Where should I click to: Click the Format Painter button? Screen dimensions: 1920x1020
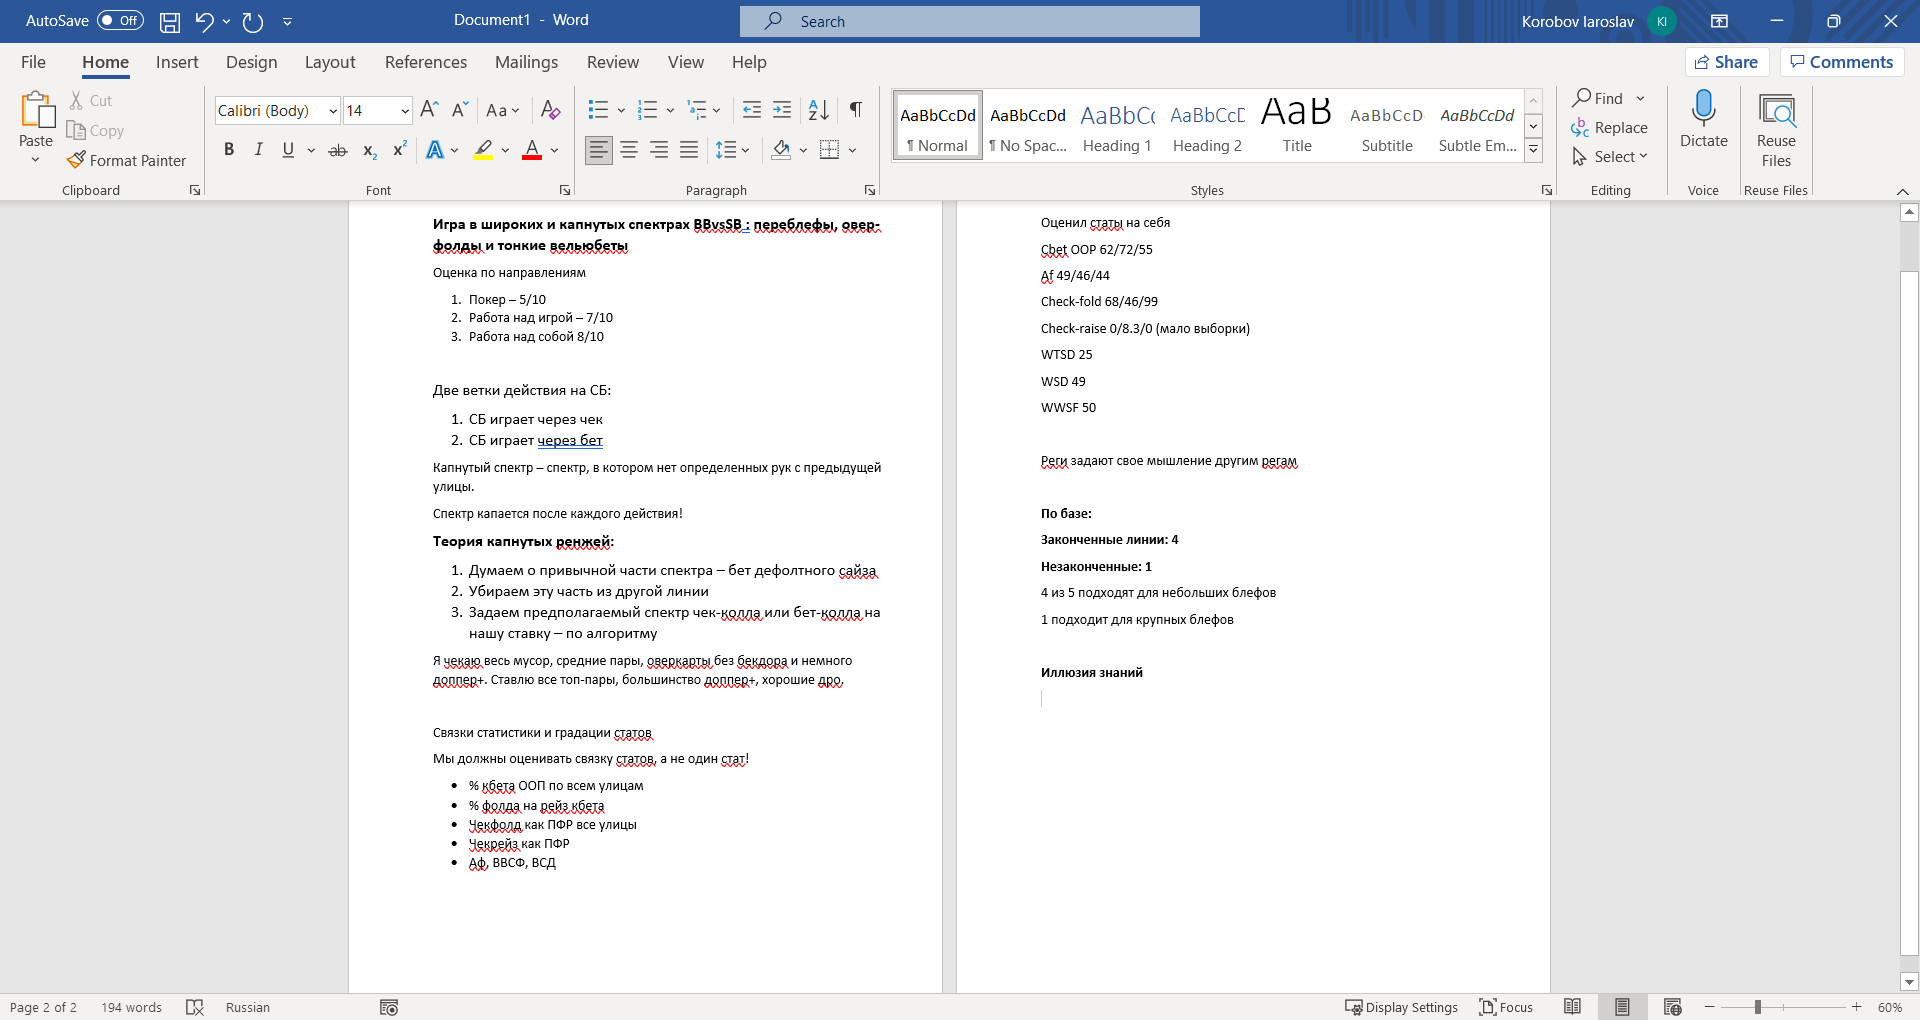(x=127, y=160)
